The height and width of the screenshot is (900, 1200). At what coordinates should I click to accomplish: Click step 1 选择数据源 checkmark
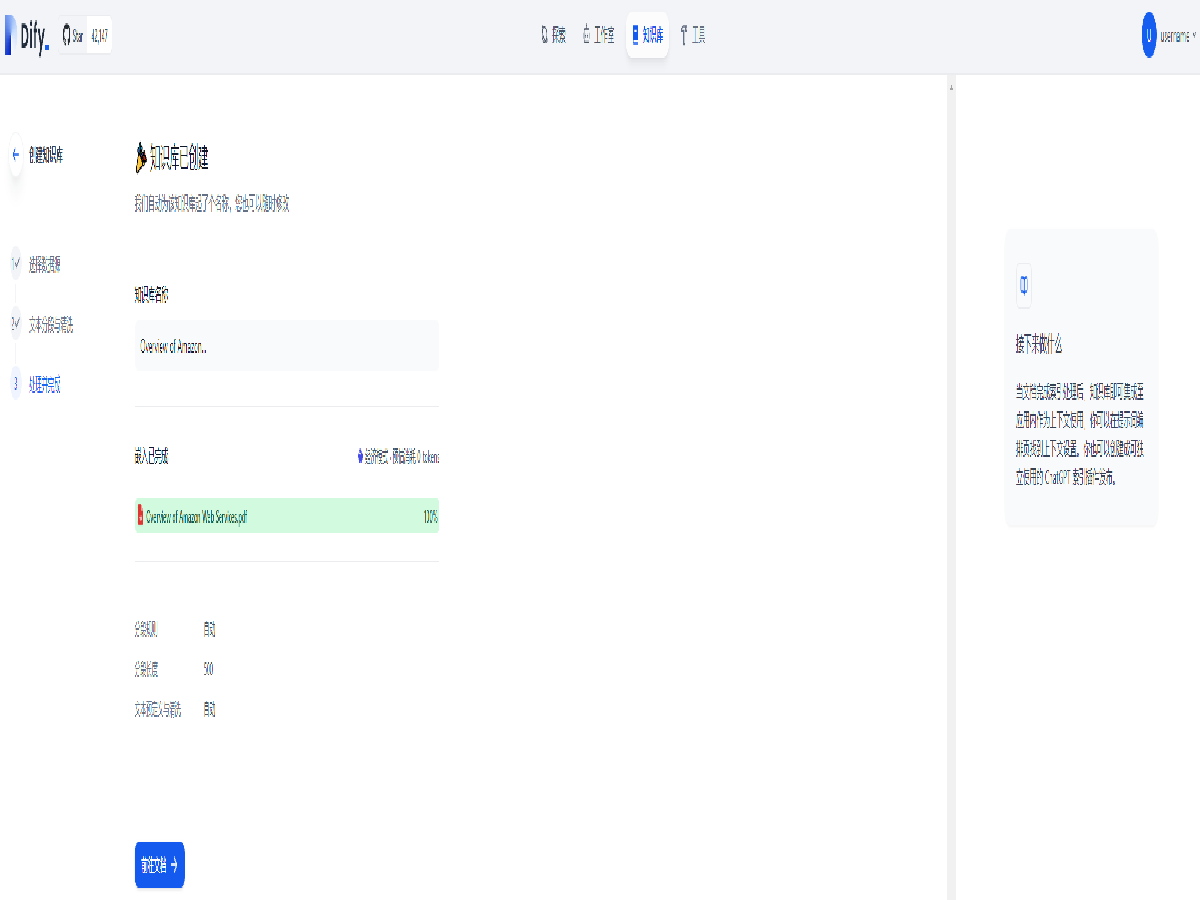15,265
